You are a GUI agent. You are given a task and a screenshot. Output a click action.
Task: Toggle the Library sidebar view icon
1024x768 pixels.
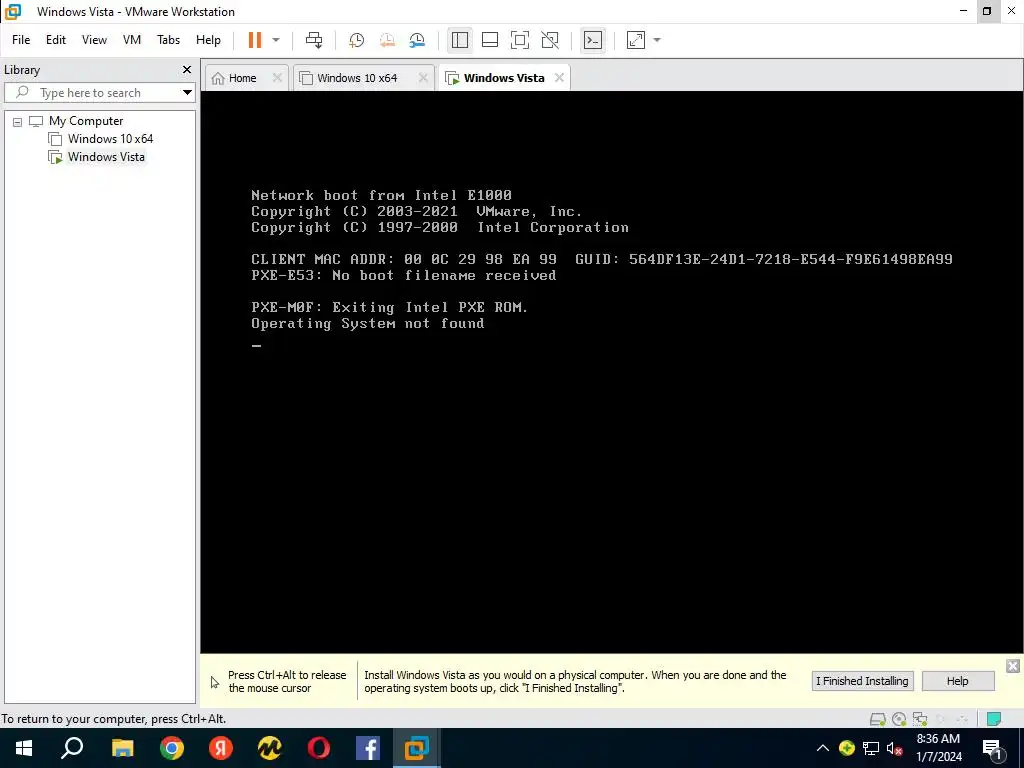(460, 40)
